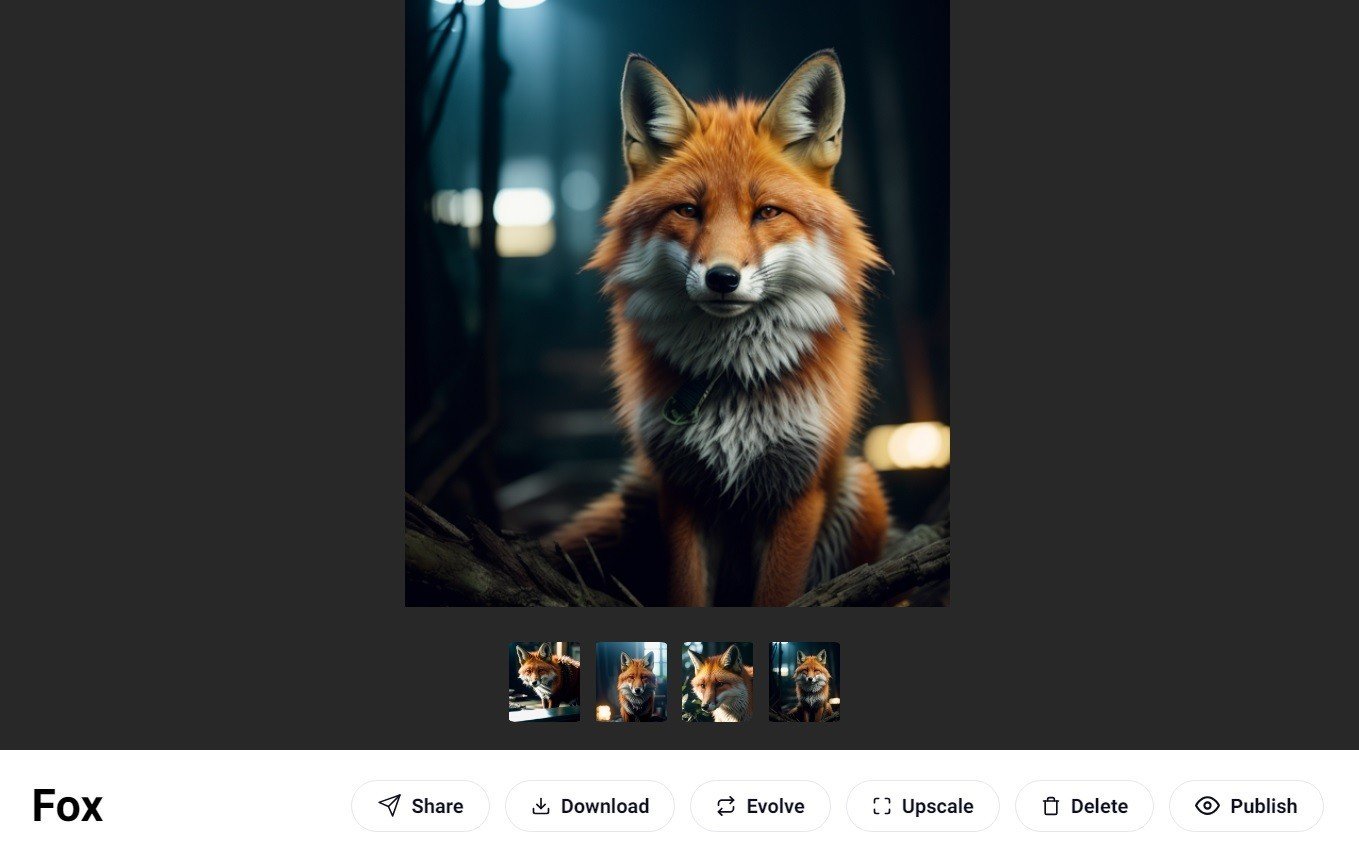Image resolution: width=1359 pixels, height=843 pixels.
Task: Click the paper plane Share icon
Action: click(x=390, y=806)
